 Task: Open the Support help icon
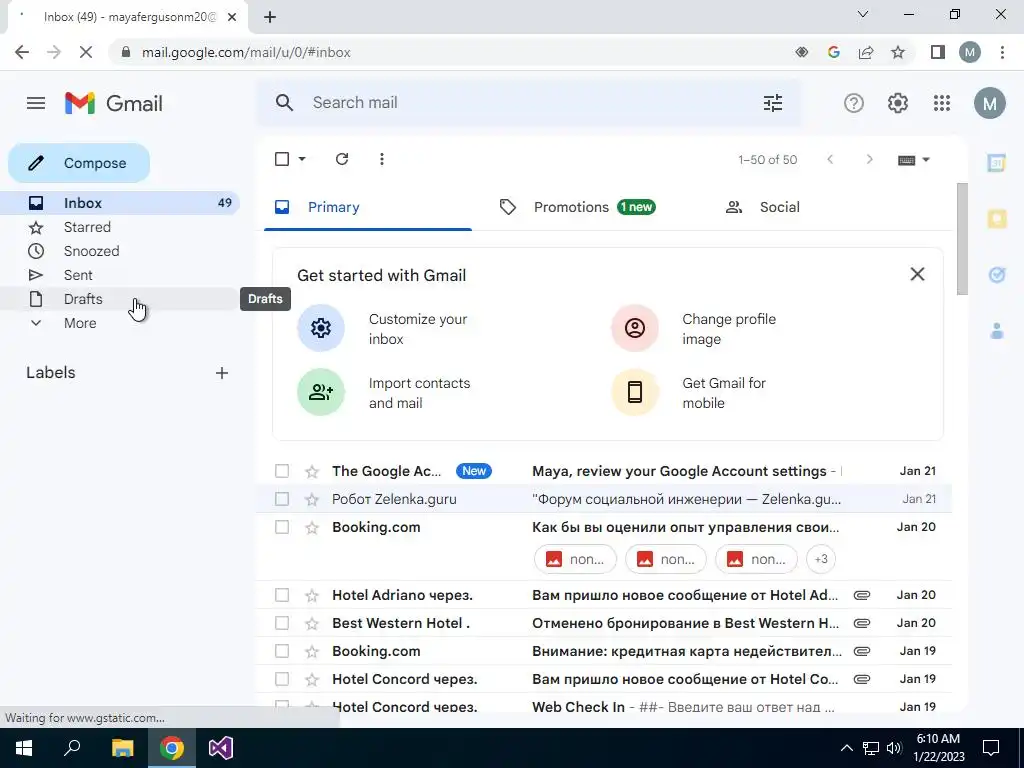854,103
